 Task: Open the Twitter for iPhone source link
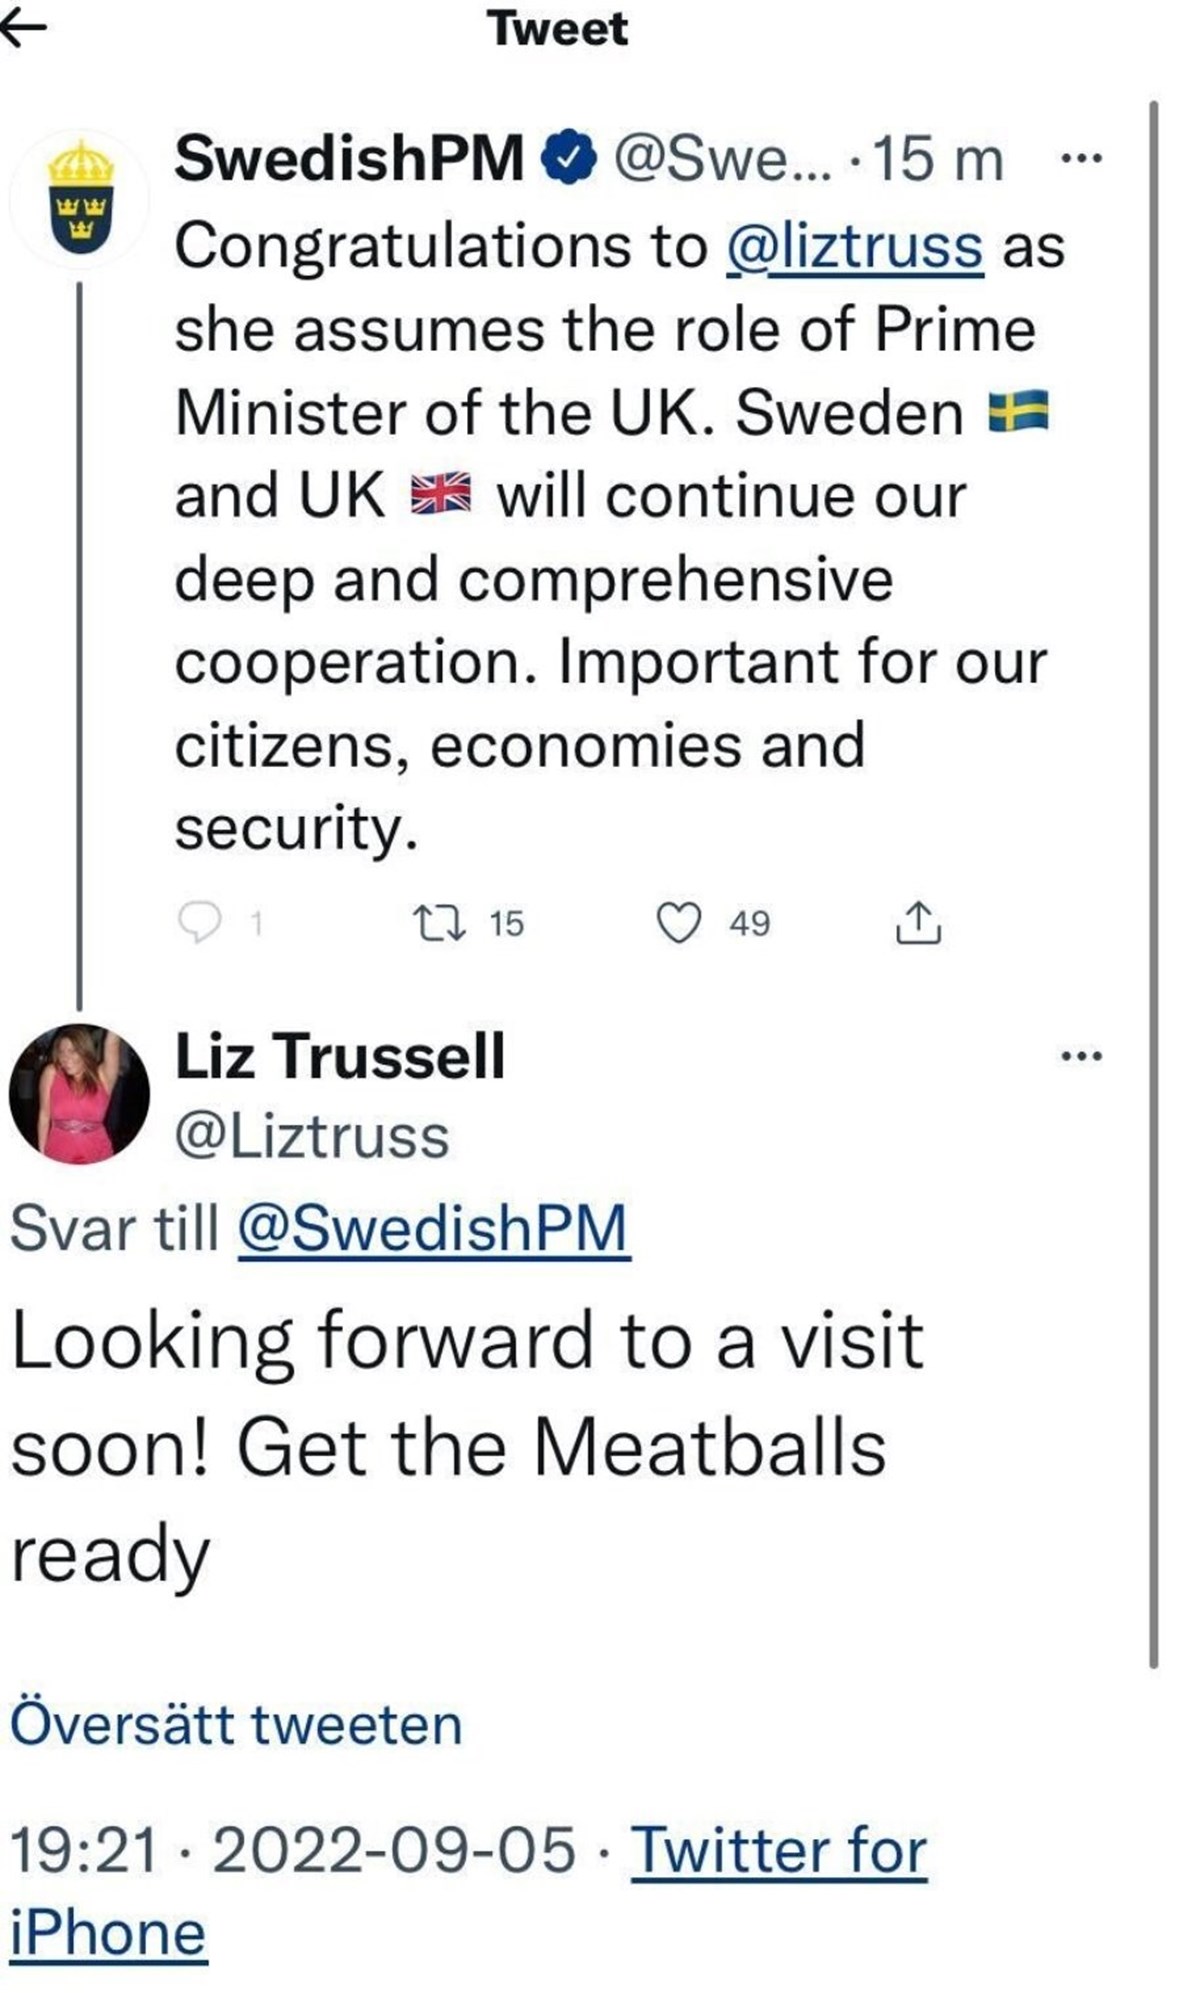469,1891
